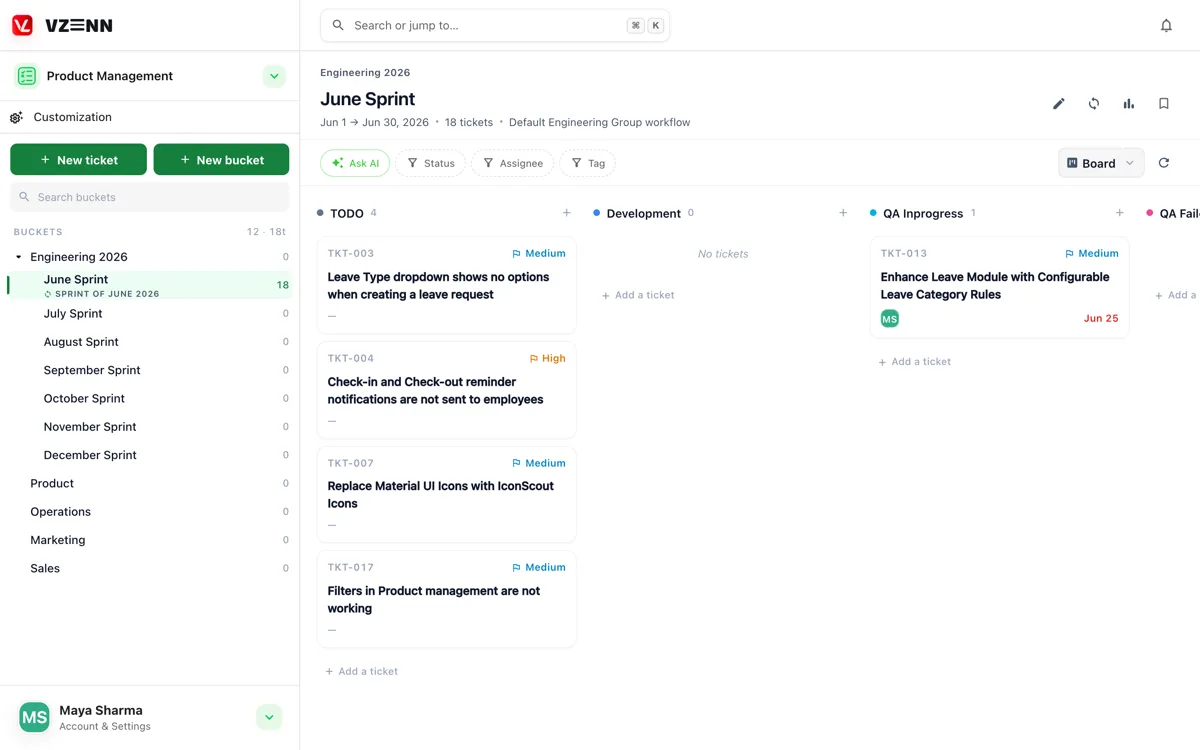Viewport: 1200px width, 750px height.
Task: Focus the Search or jump to field
Action: pos(495,26)
